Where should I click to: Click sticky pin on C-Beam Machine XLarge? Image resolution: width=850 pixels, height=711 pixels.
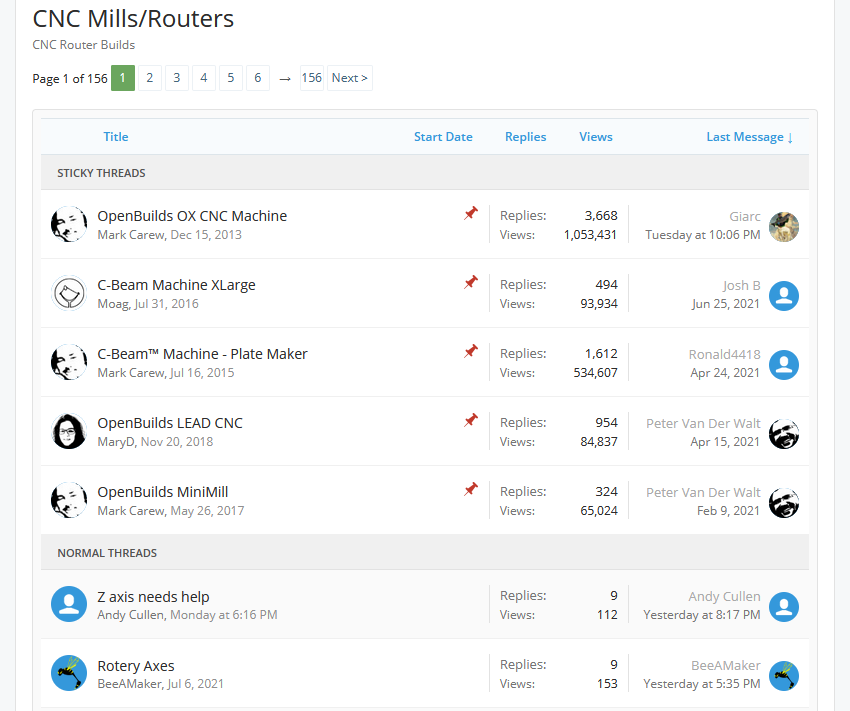(x=471, y=282)
